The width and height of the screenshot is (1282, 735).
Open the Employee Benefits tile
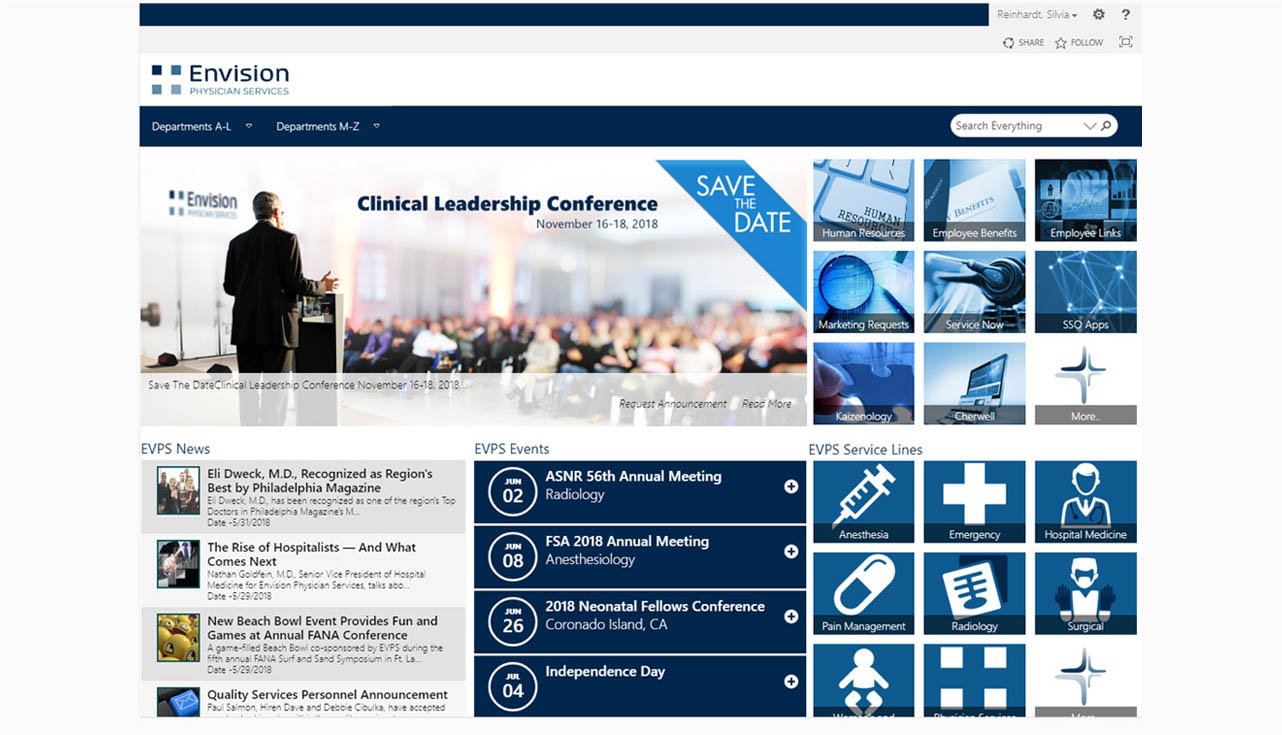pos(974,200)
